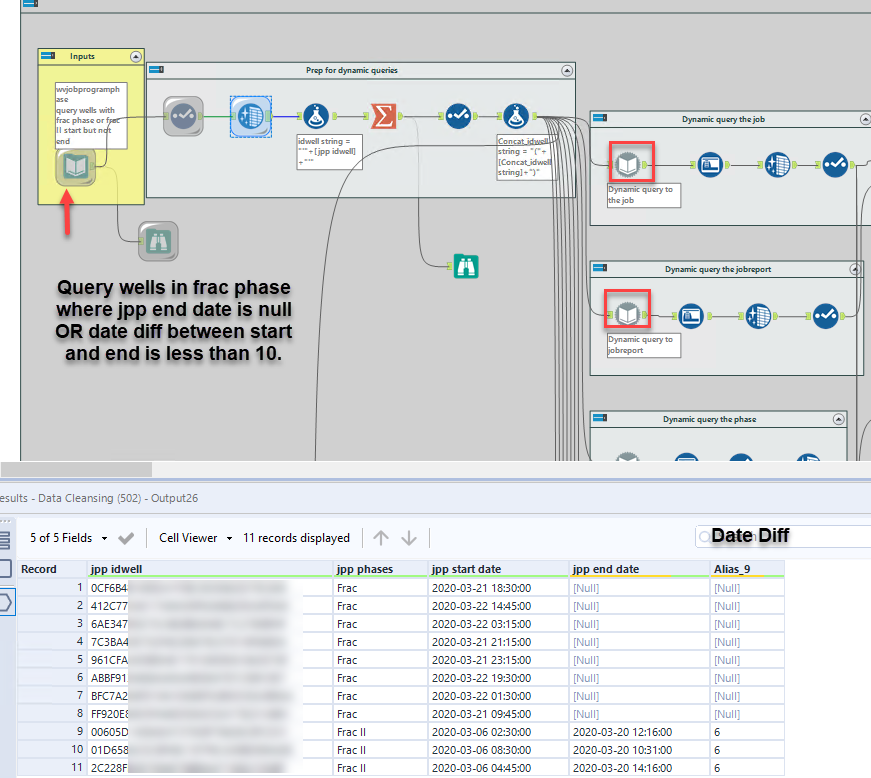Click the 'Dynamic query to jobreport' annotation
The height and width of the screenshot is (778, 871).
point(644,345)
